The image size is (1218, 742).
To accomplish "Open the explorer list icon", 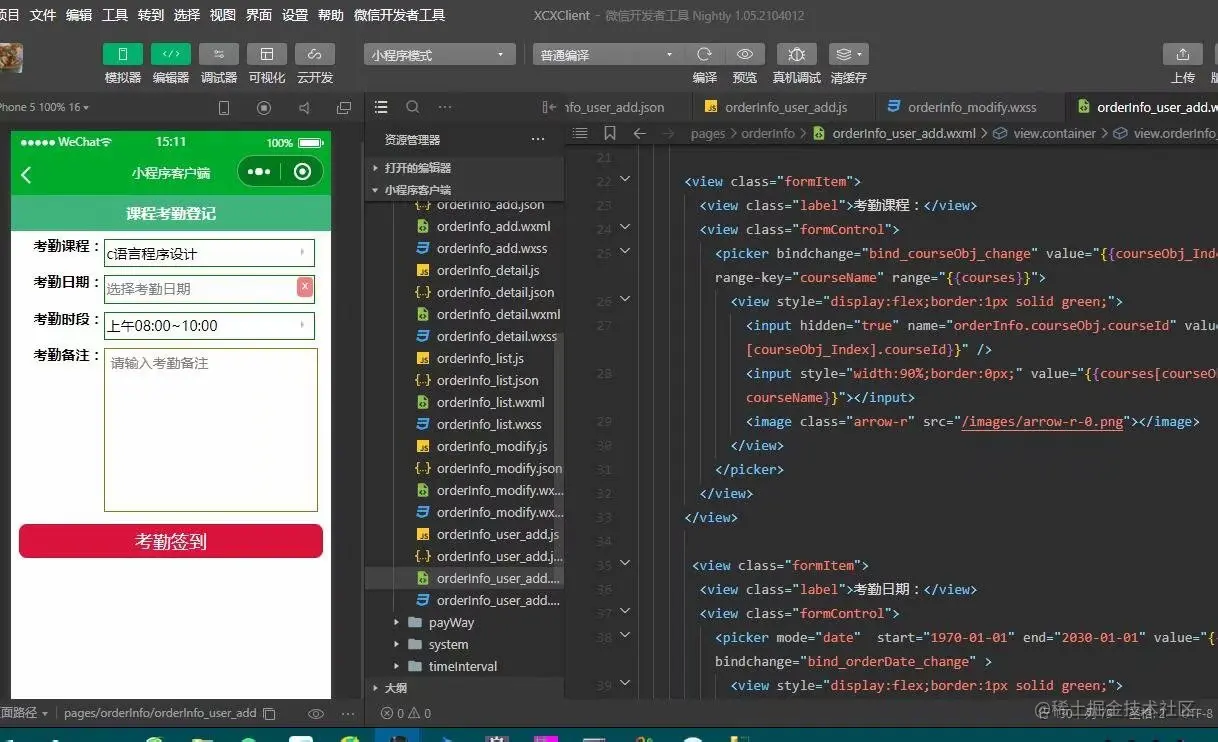I will pyautogui.click(x=381, y=107).
